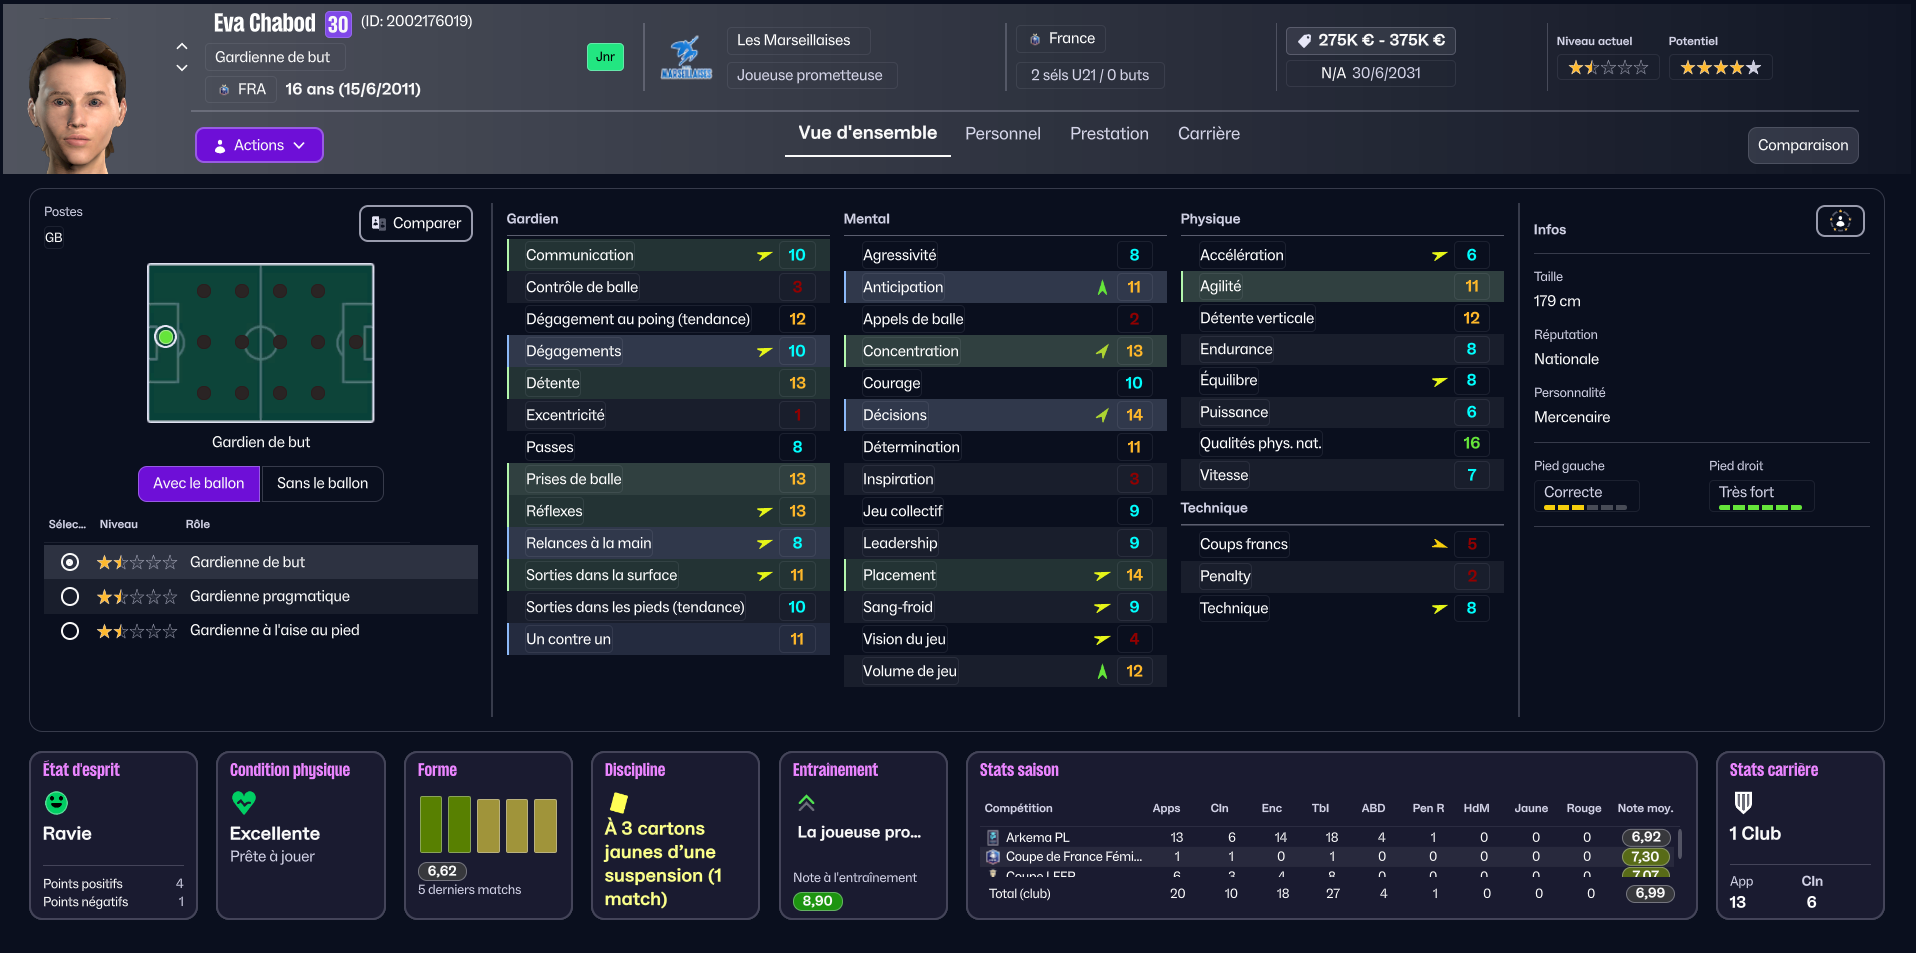Select Gardienne à l'aise au pied radio

(70, 630)
